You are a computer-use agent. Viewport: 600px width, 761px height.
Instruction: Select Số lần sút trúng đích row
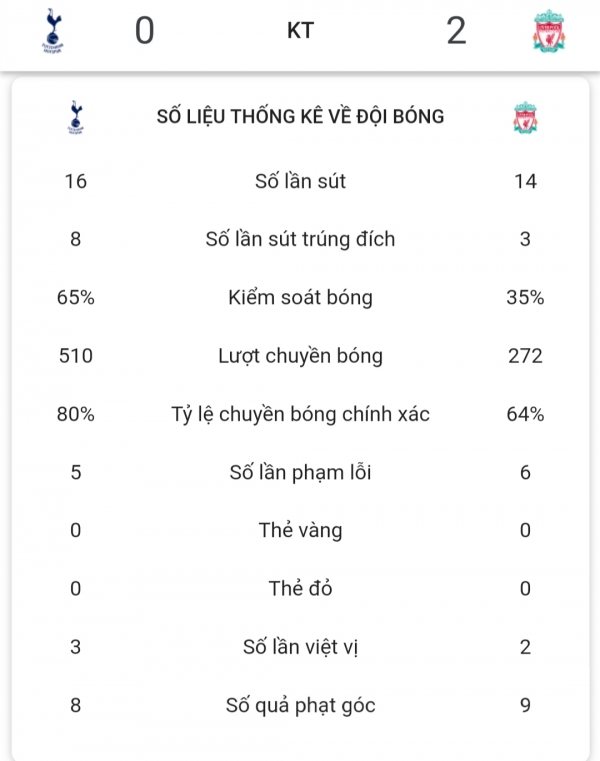point(300,239)
